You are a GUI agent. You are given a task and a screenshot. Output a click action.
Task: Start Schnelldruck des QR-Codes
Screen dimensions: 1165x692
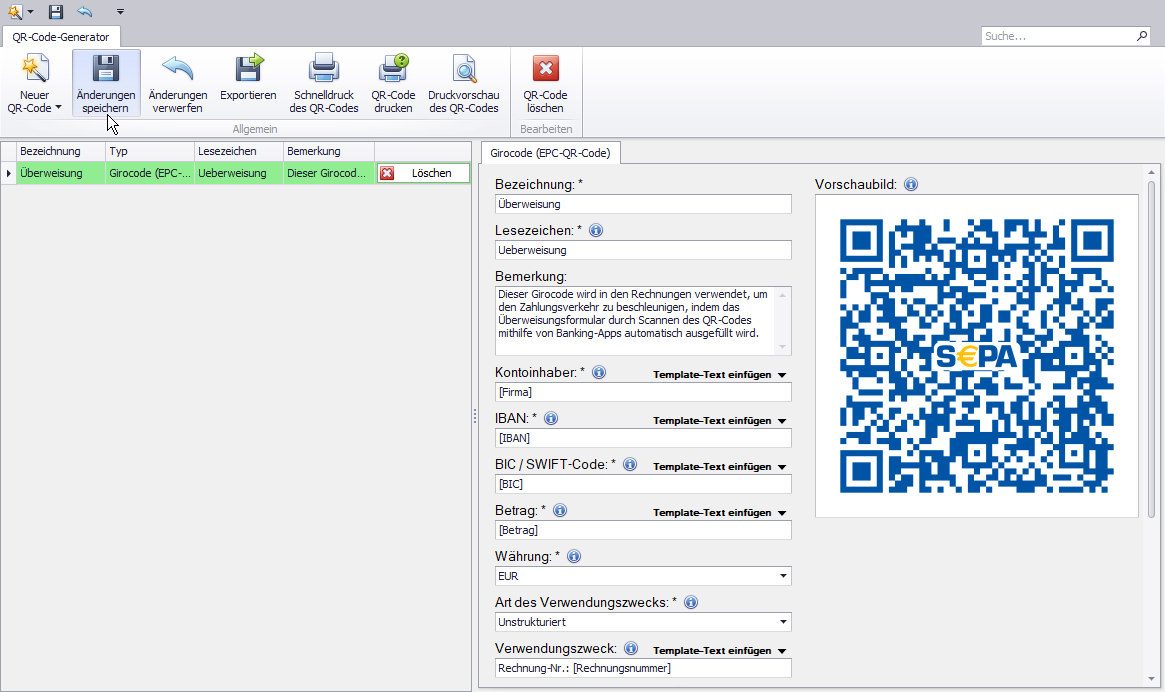pos(324,83)
